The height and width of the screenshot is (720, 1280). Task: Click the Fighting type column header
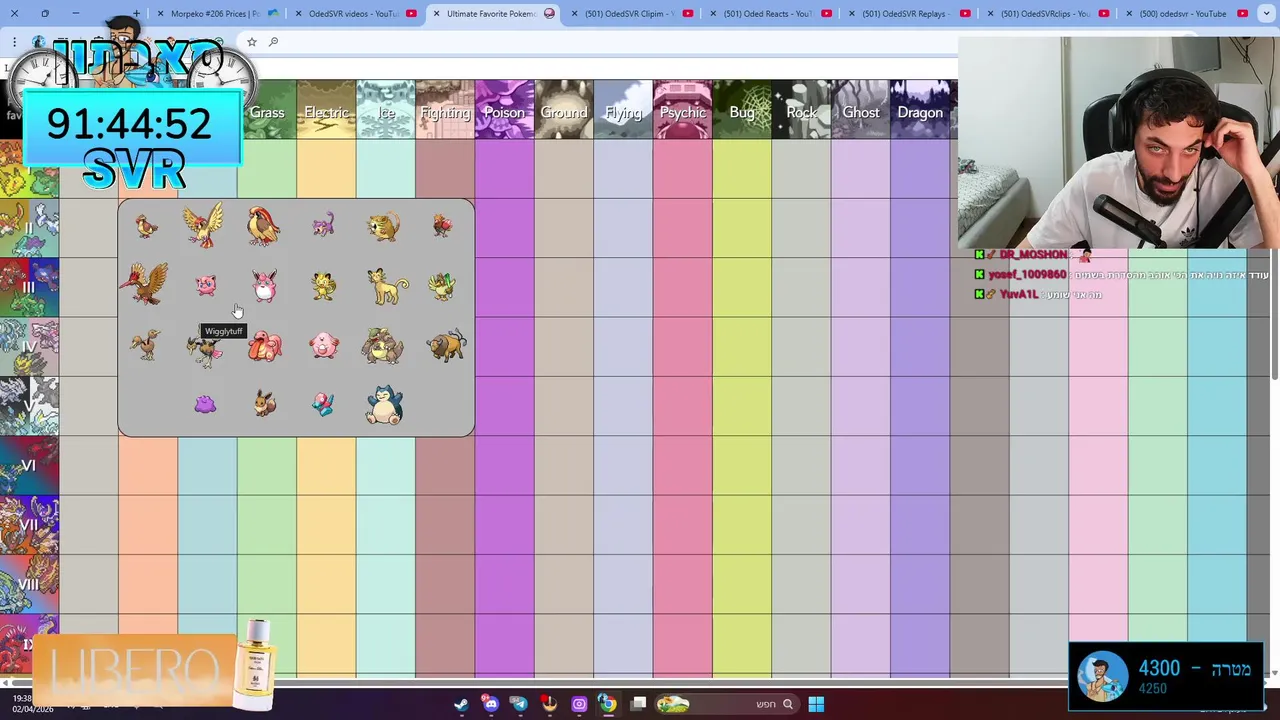point(445,110)
